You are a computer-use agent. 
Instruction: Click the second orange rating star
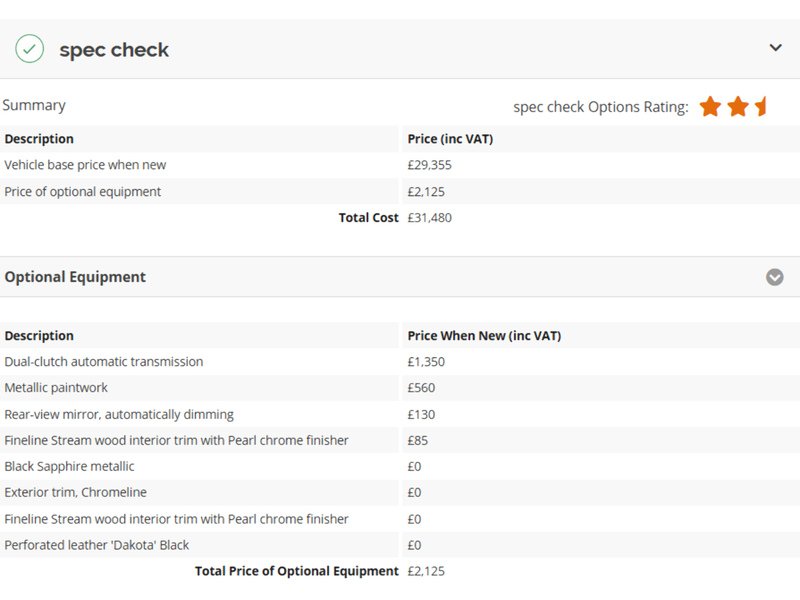click(738, 107)
